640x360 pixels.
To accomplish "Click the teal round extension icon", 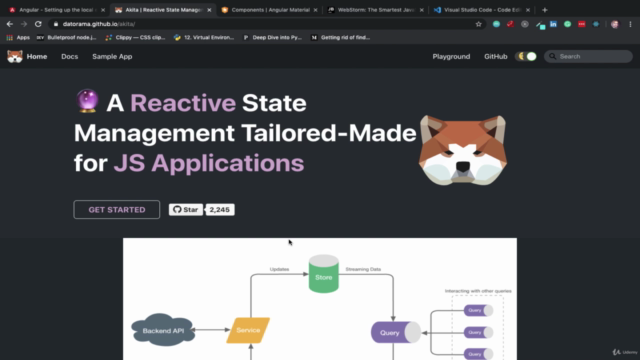I will coord(496,24).
